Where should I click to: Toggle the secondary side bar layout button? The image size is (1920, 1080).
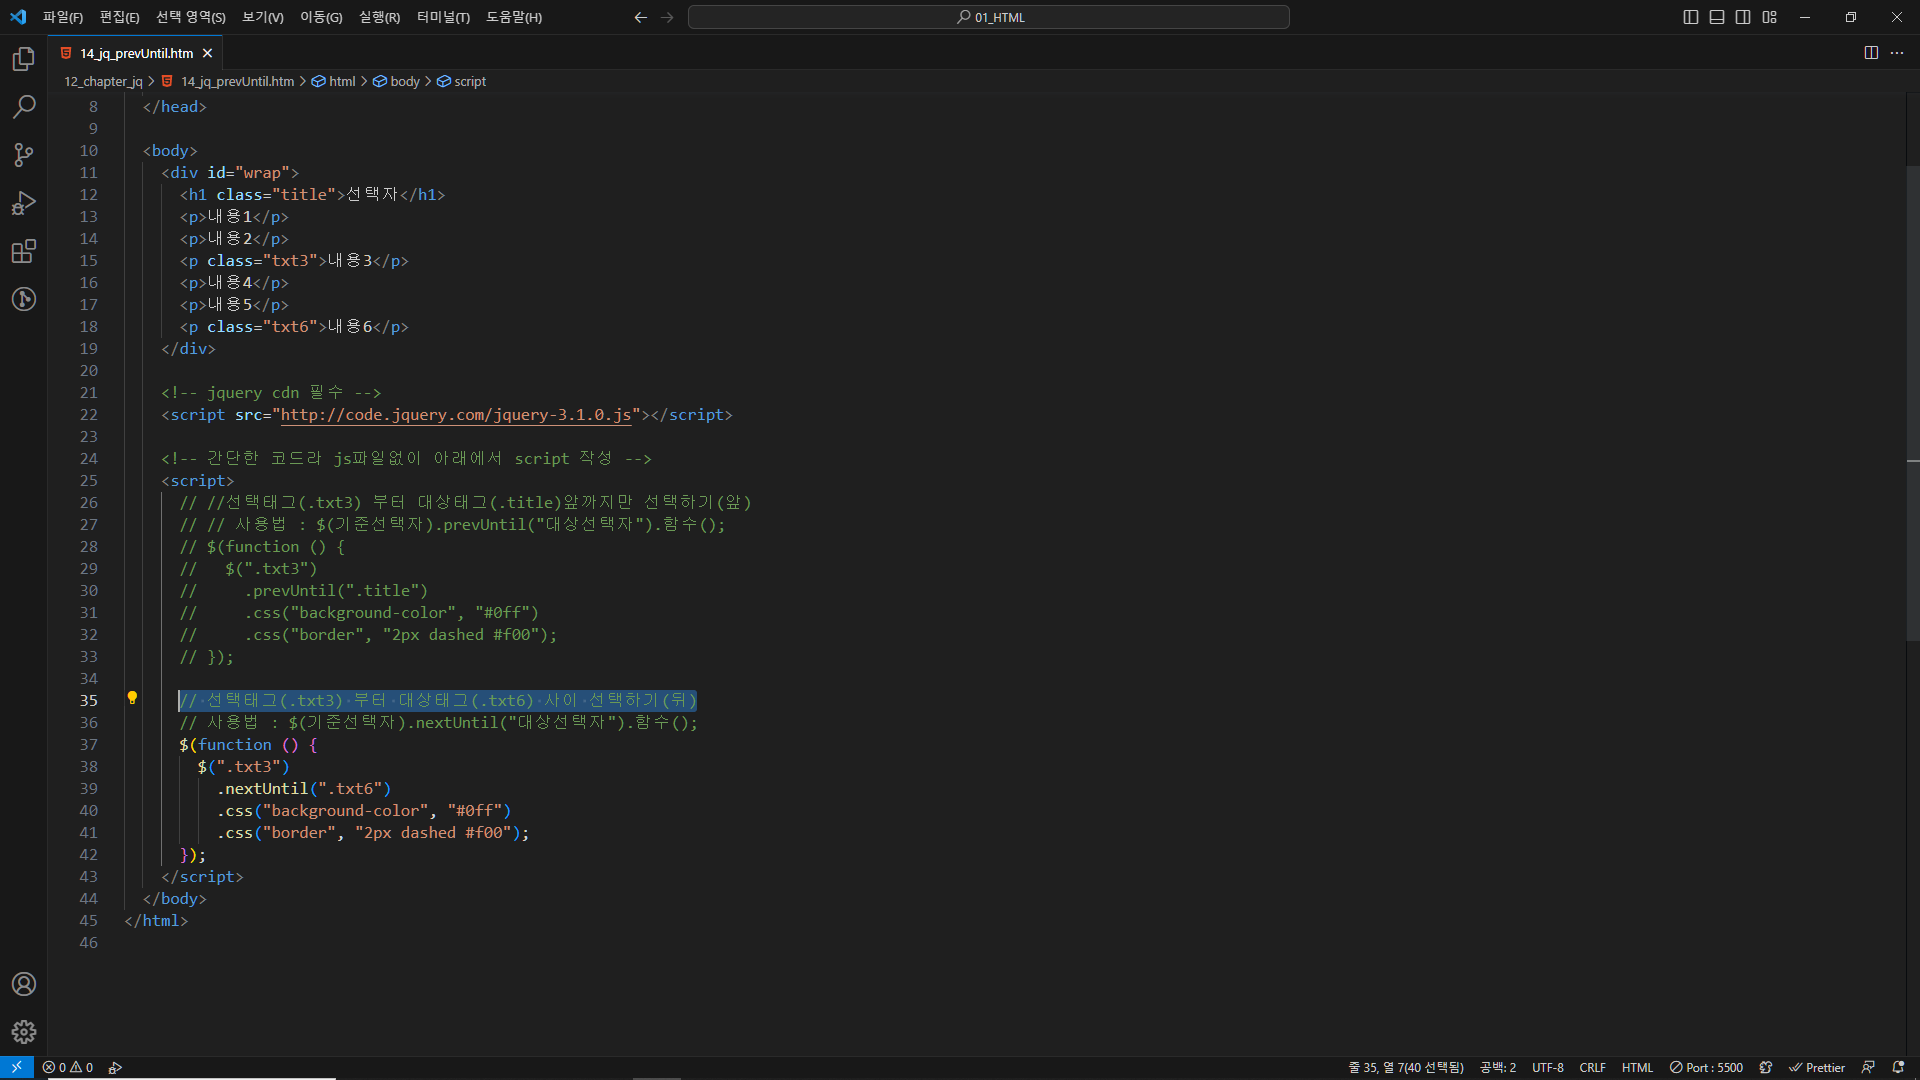click(x=1743, y=17)
